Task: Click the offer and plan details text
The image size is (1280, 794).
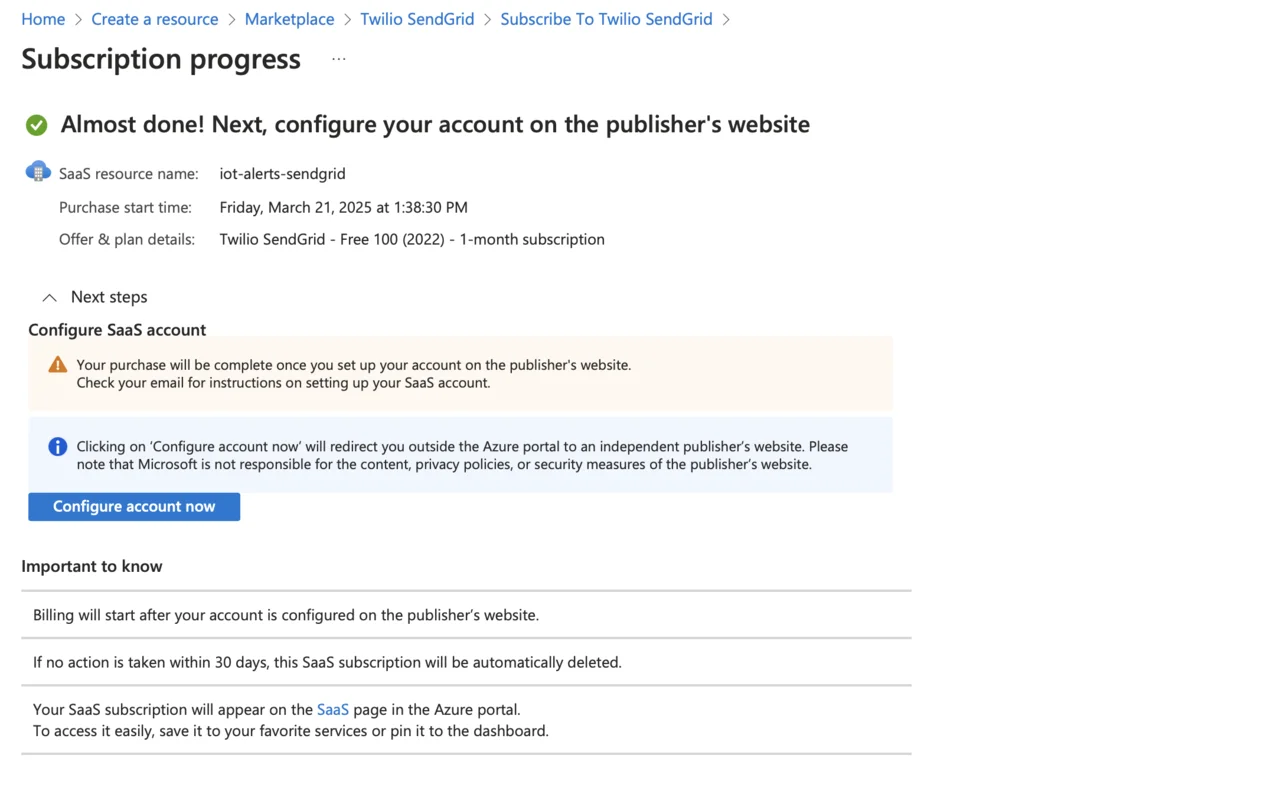Action: (x=412, y=240)
